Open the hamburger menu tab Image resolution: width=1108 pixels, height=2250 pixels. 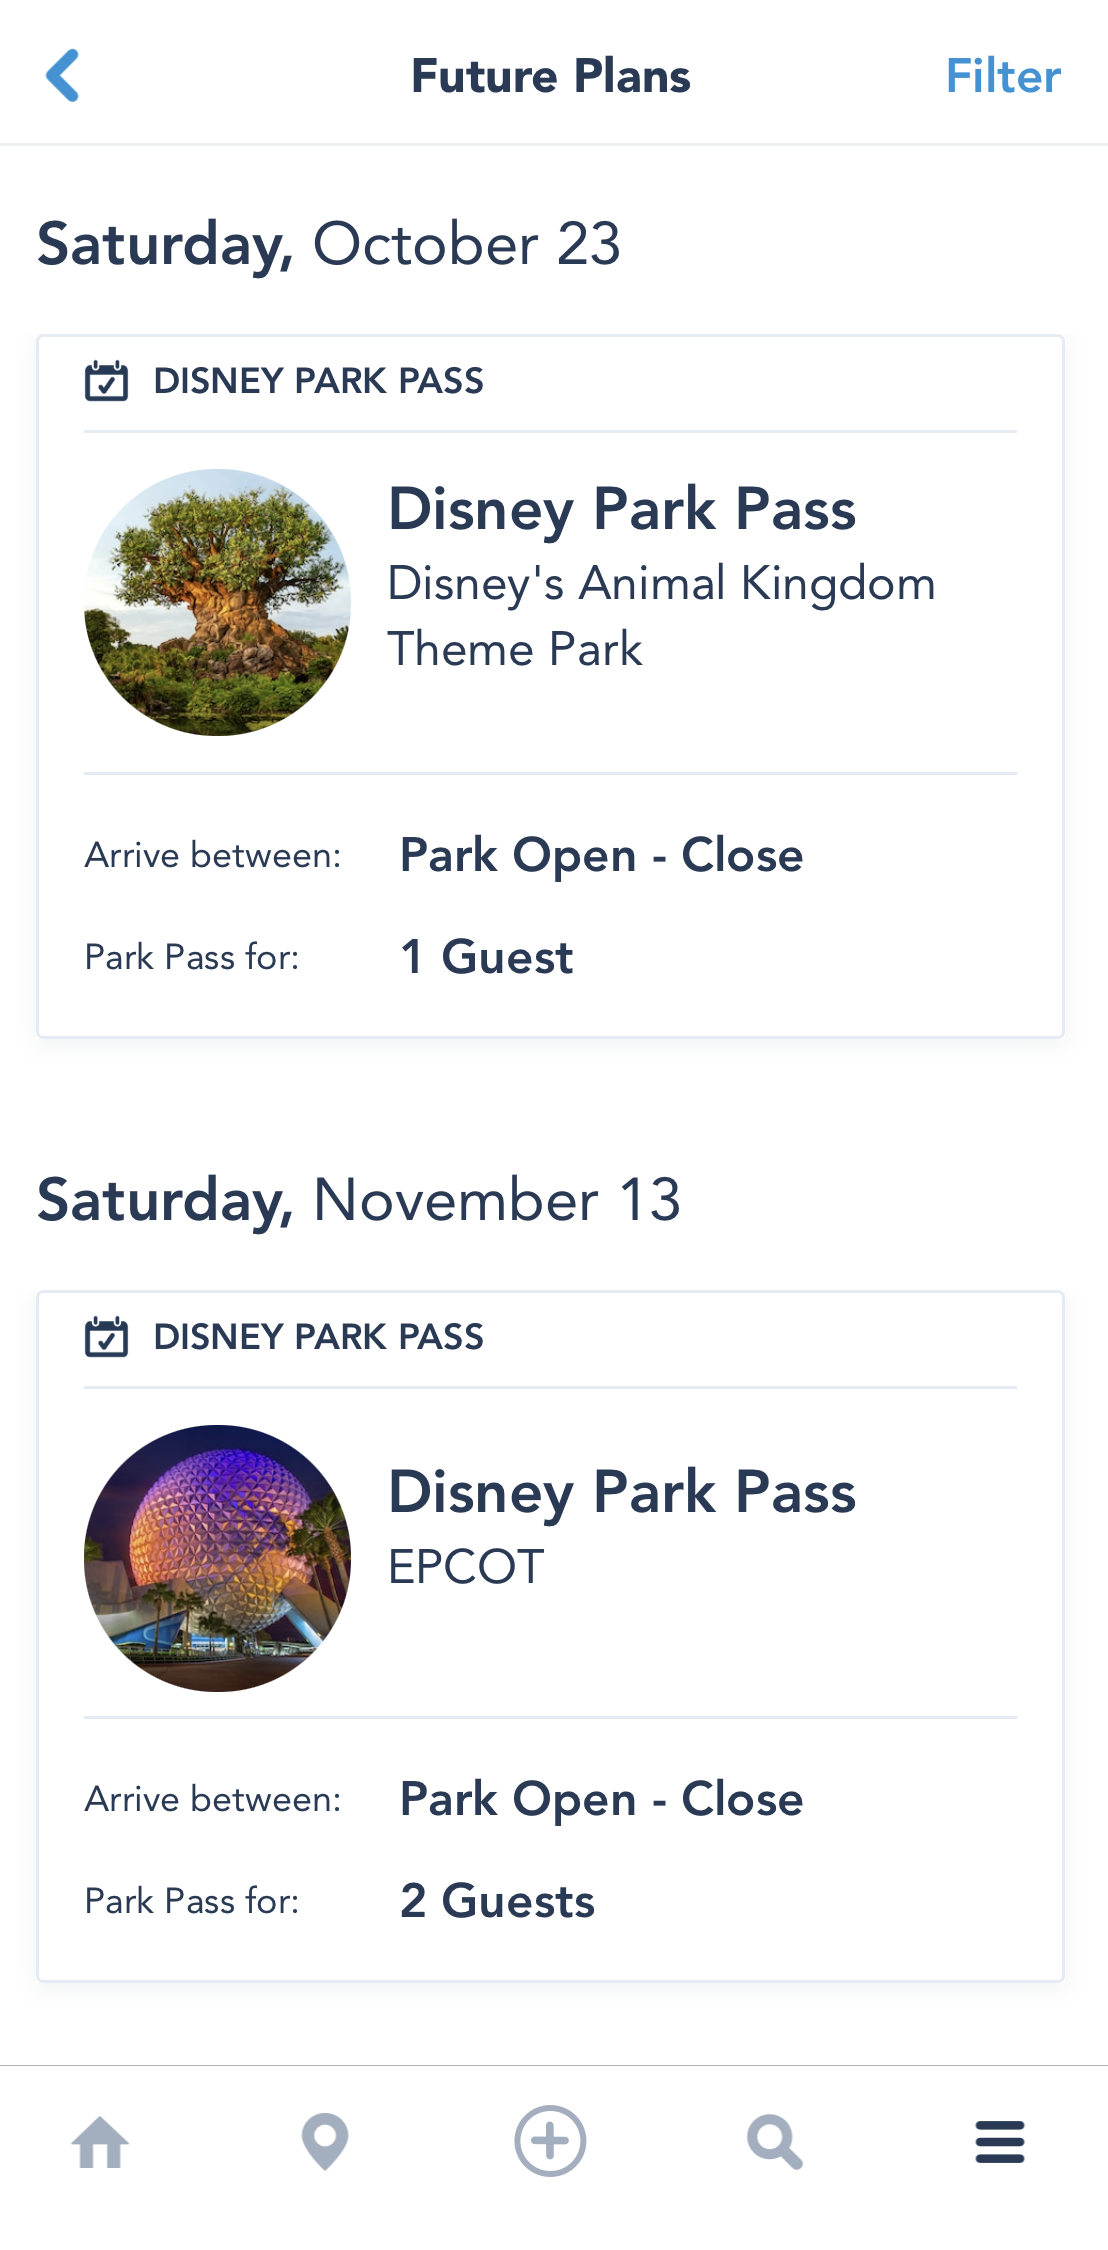[1000, 2142]
